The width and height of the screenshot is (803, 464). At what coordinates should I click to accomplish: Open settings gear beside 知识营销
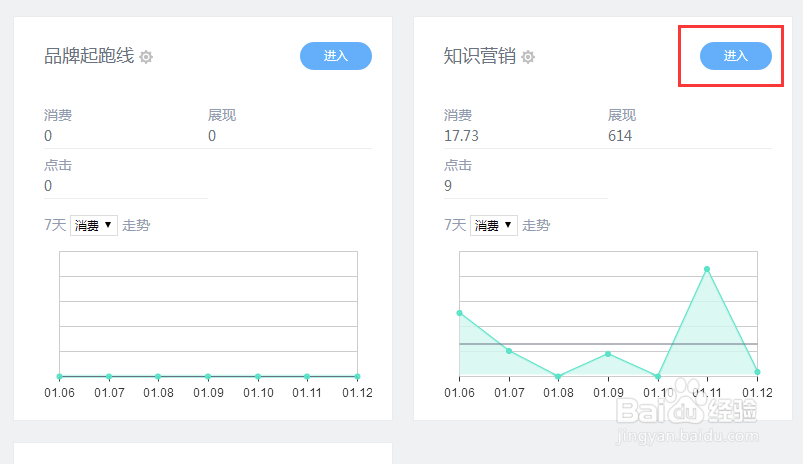528,57
